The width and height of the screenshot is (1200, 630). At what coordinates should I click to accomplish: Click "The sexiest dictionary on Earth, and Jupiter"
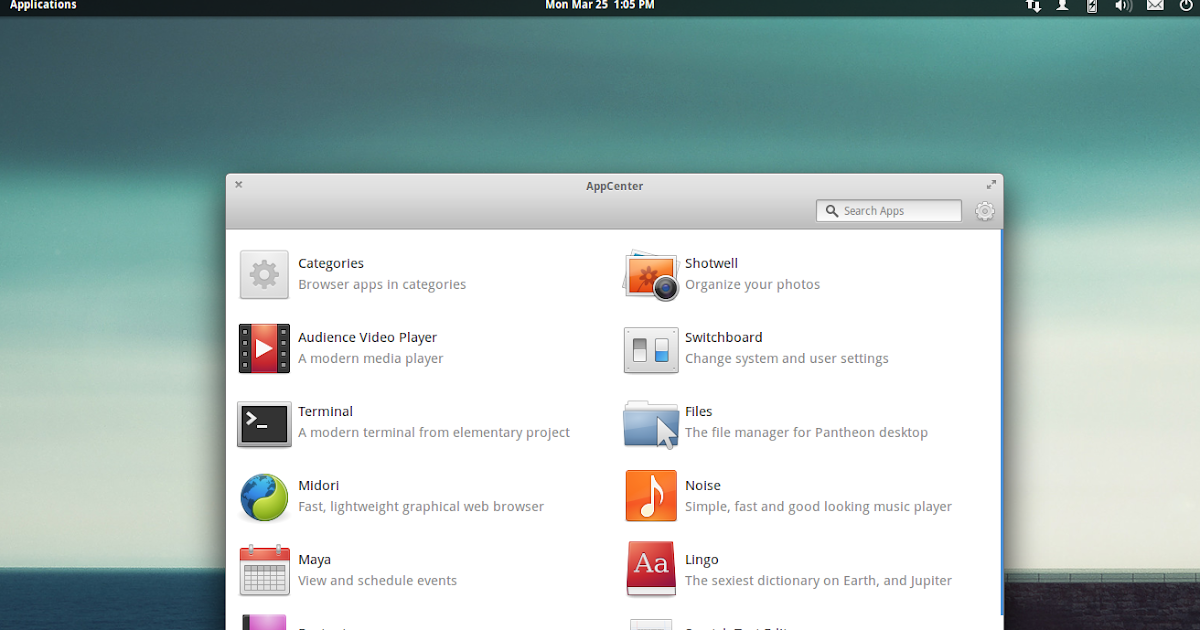click(818, 581)
